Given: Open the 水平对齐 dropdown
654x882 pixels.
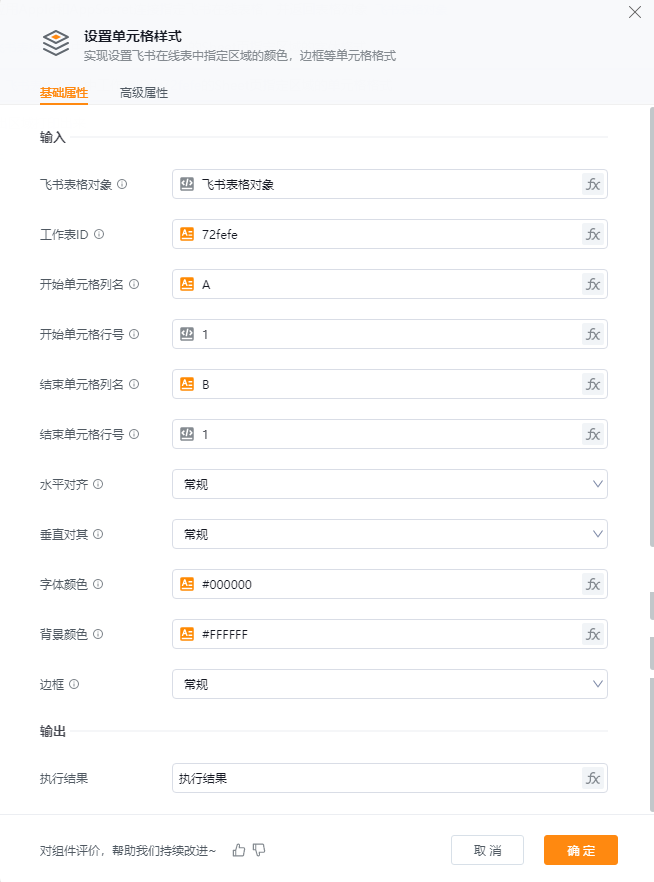Looking at the screenshot, I should pyautogui.click(x=389, y=484).
